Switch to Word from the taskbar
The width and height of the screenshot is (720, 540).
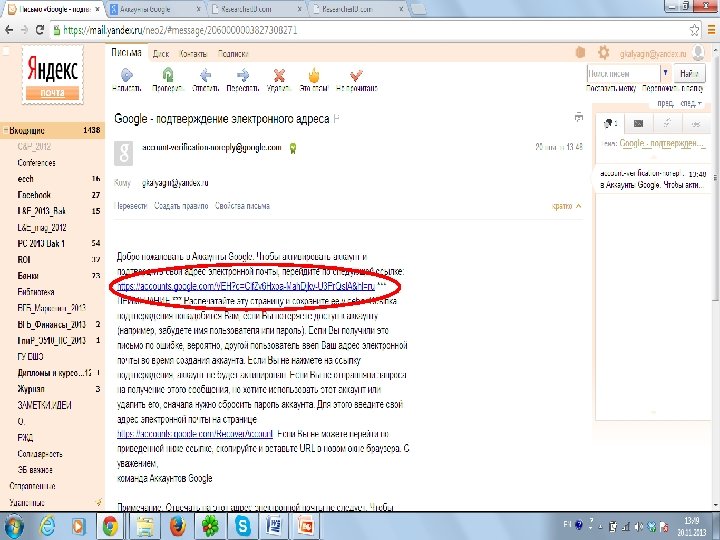pos(275,526)
